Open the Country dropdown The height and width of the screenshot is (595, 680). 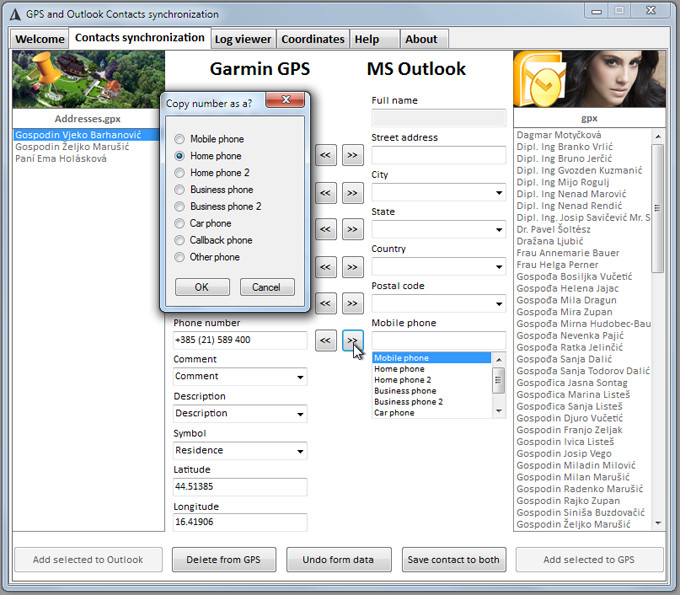pos(499,267)
